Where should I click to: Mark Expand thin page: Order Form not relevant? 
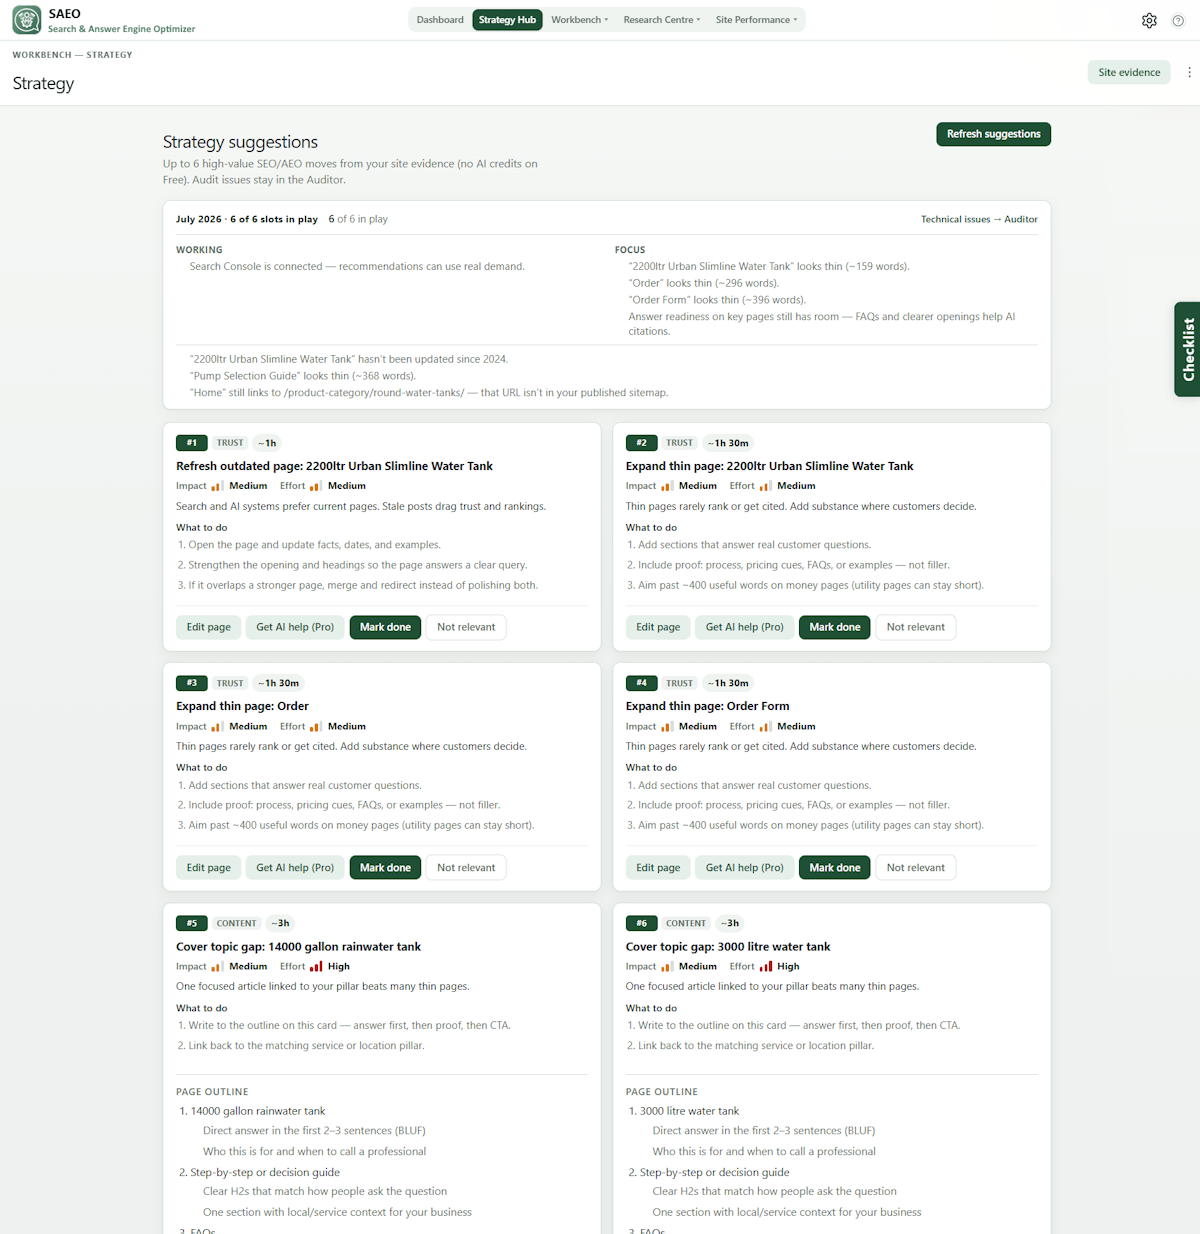[x=915, y=868]
